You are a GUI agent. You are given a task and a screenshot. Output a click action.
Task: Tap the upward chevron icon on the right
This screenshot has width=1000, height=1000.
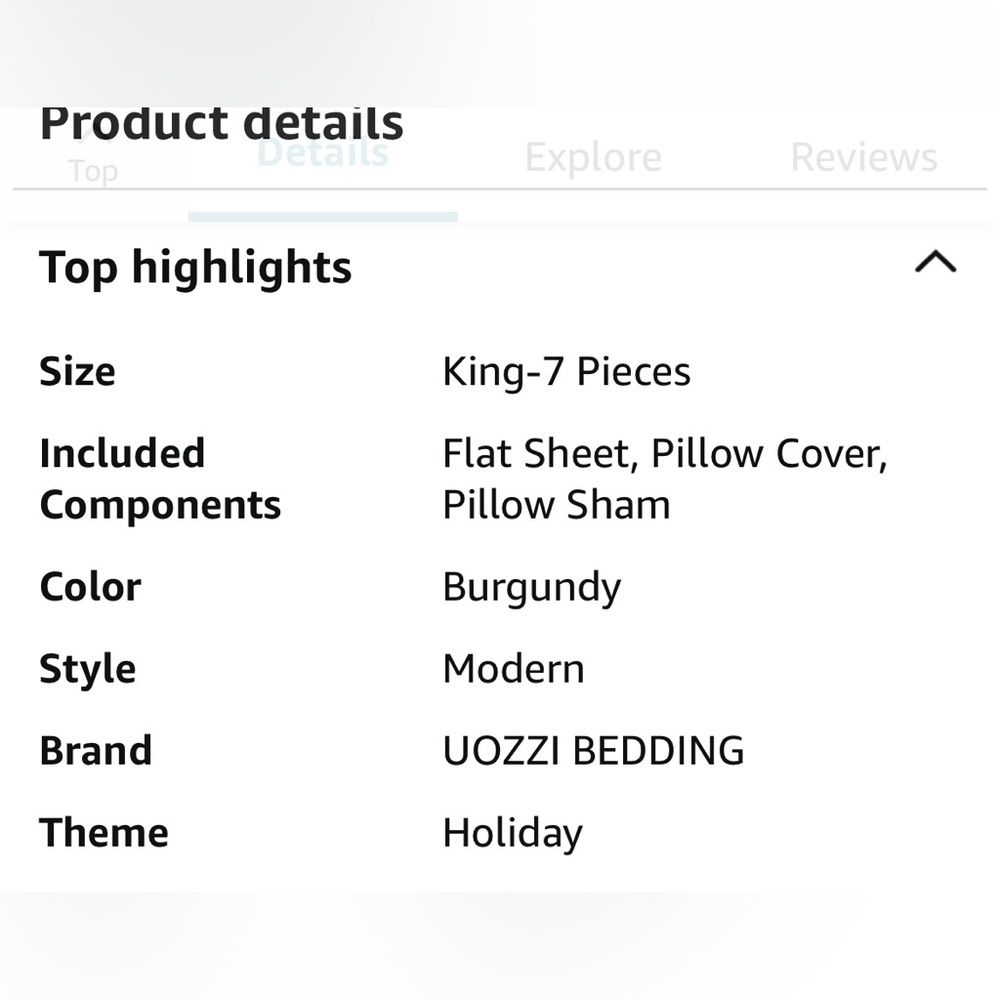coord(936,262)
